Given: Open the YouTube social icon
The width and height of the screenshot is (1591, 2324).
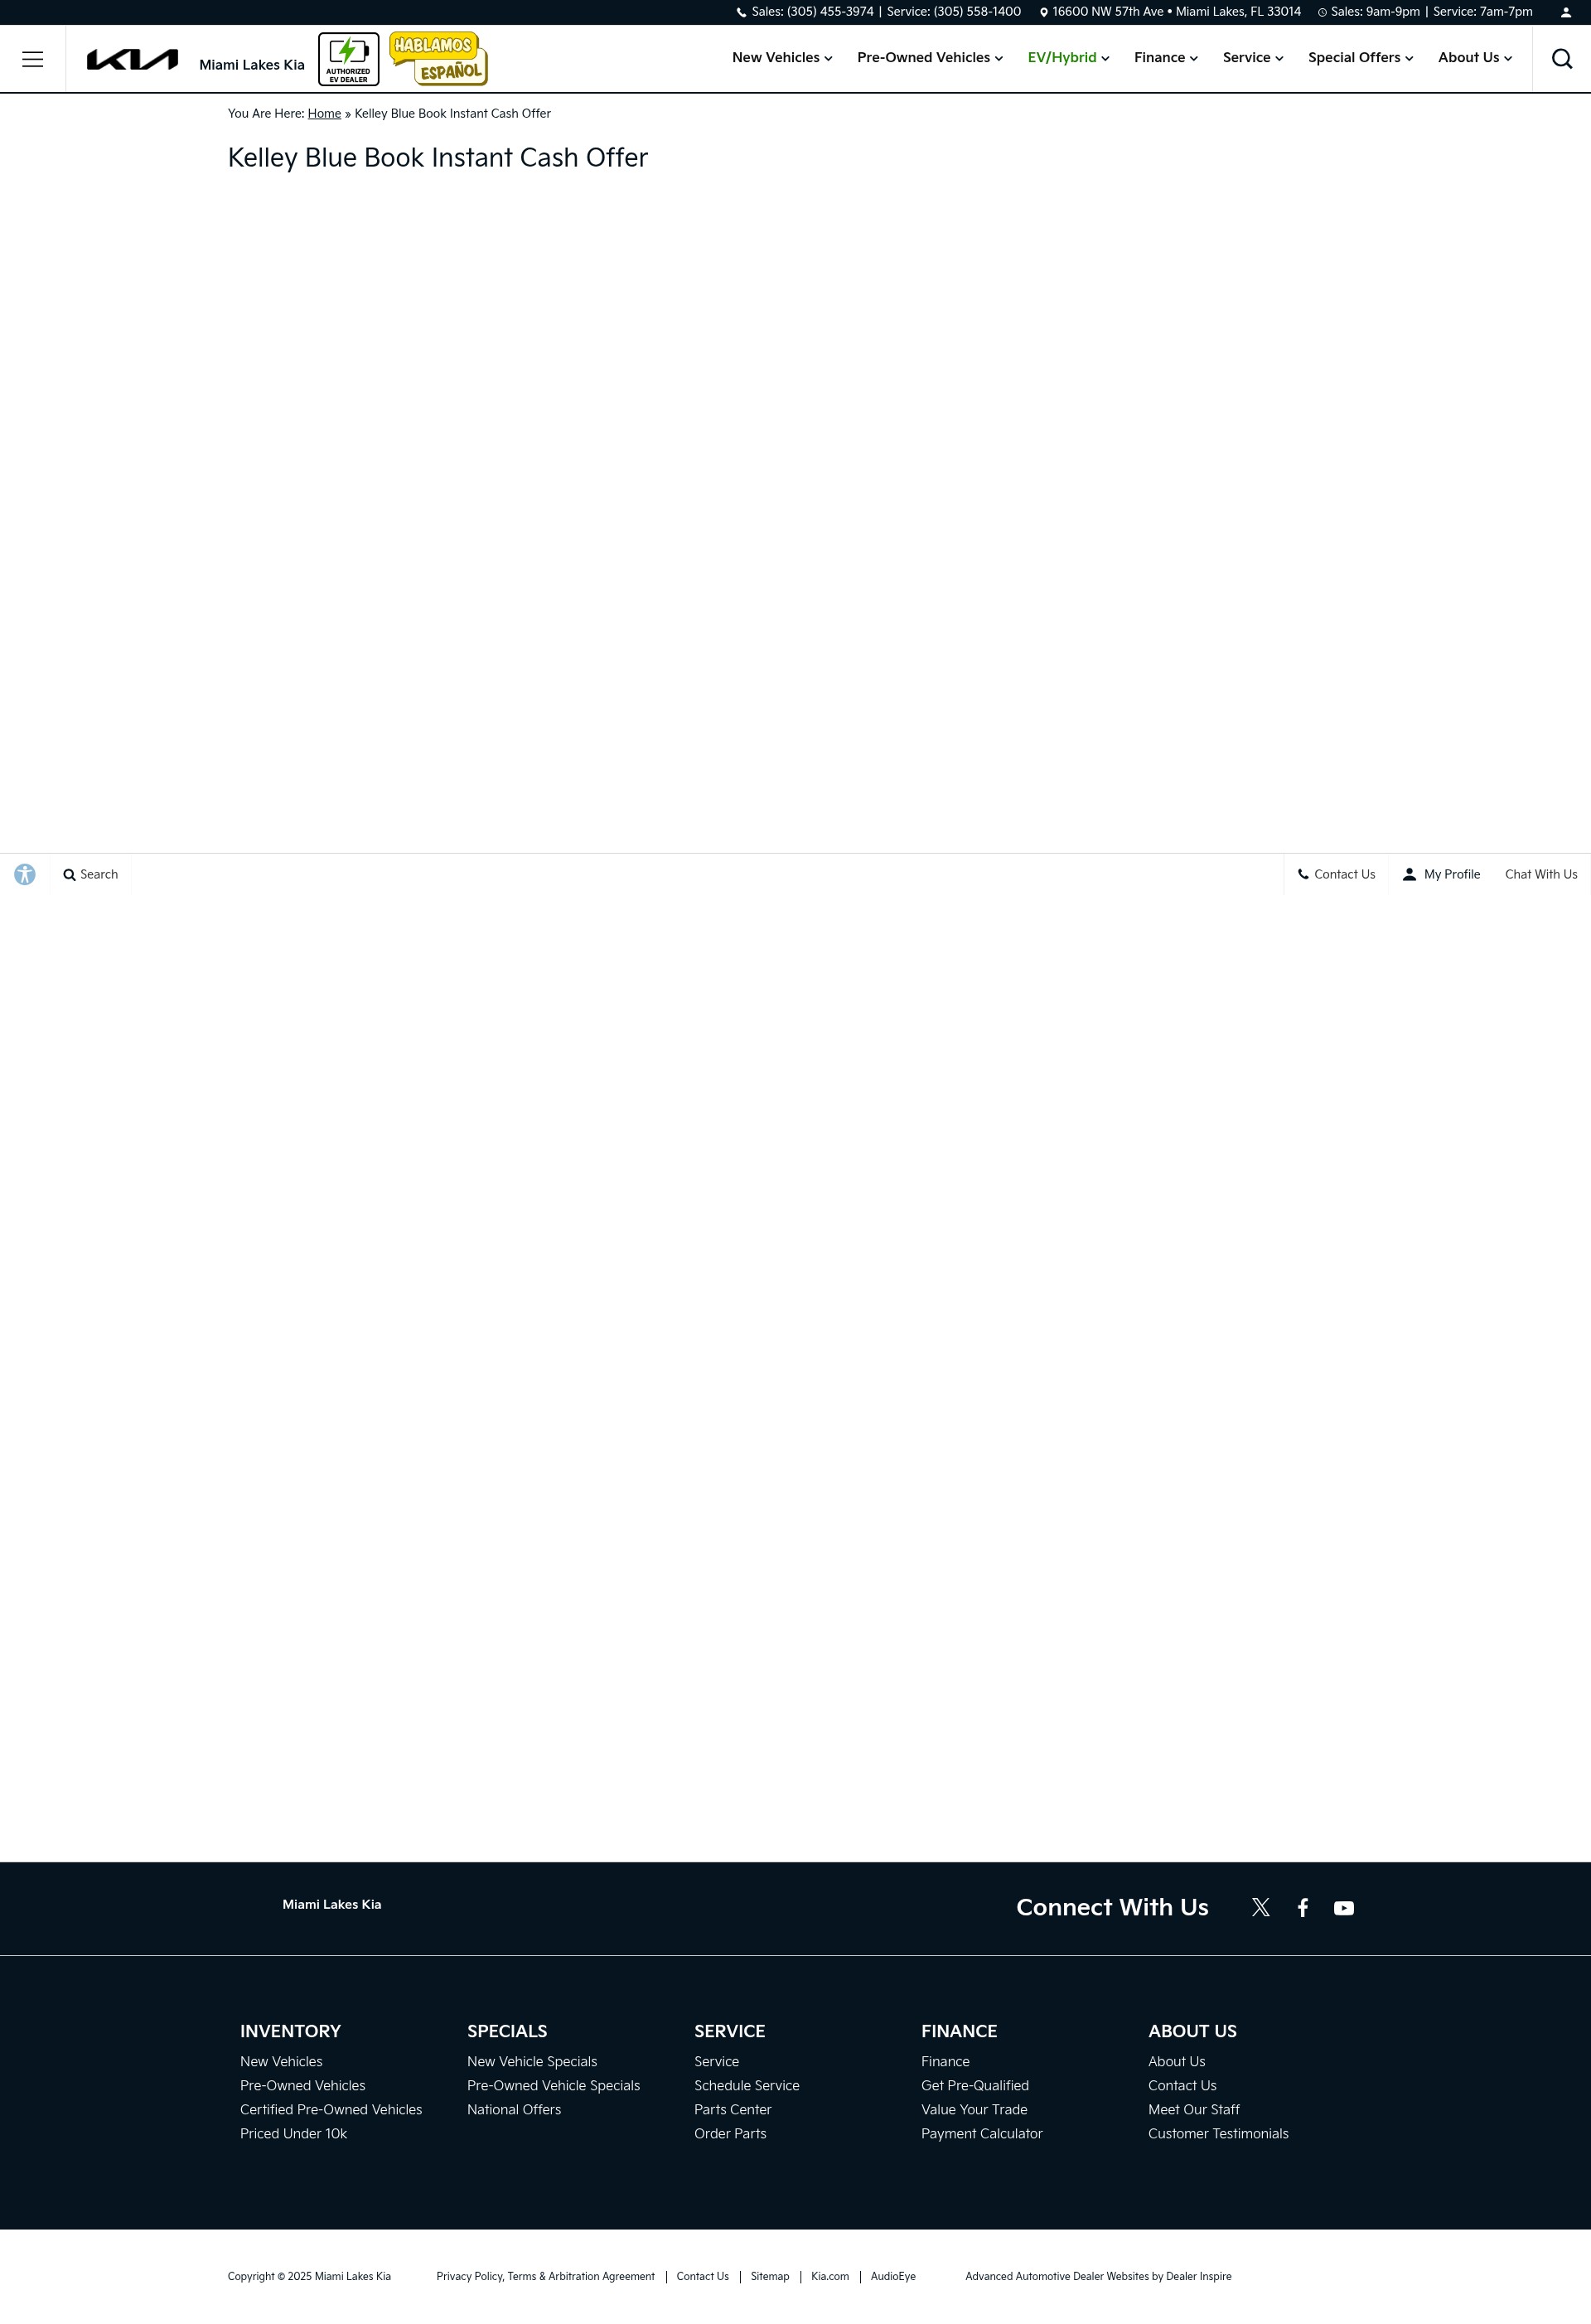Looking at the screenshot, I should pos(1343,1908).
